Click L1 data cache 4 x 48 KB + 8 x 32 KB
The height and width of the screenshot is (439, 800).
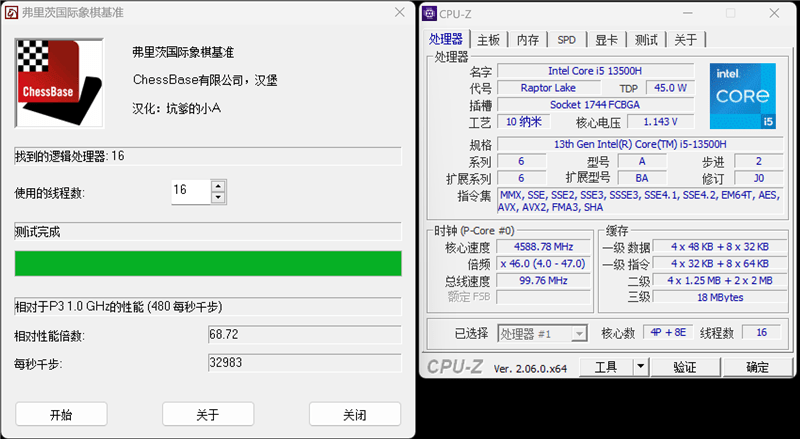[720, 247]
